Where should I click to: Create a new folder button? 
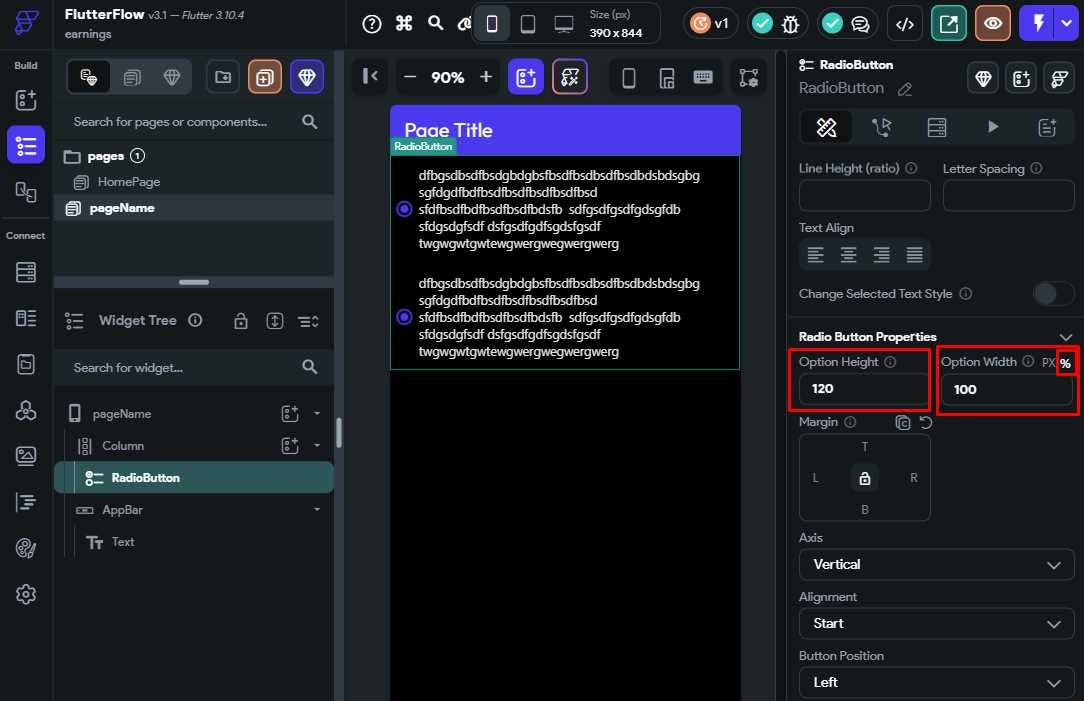tap(223, 77)
